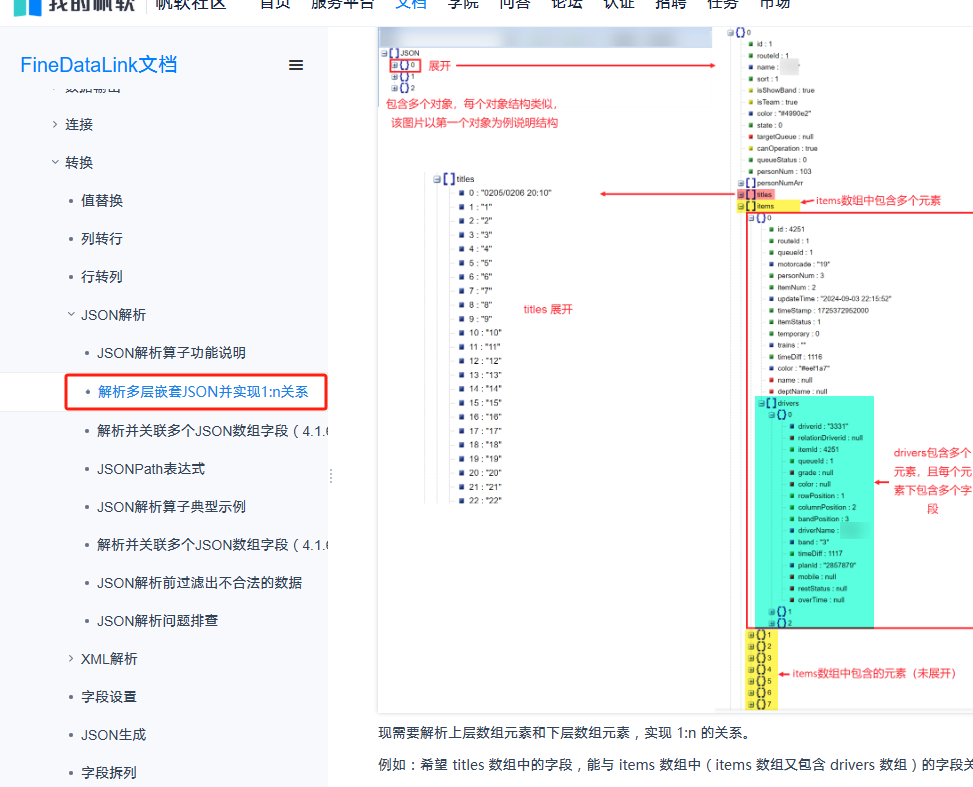
Task: Expand the XML解析 section chevron
Action: [71, 659]
